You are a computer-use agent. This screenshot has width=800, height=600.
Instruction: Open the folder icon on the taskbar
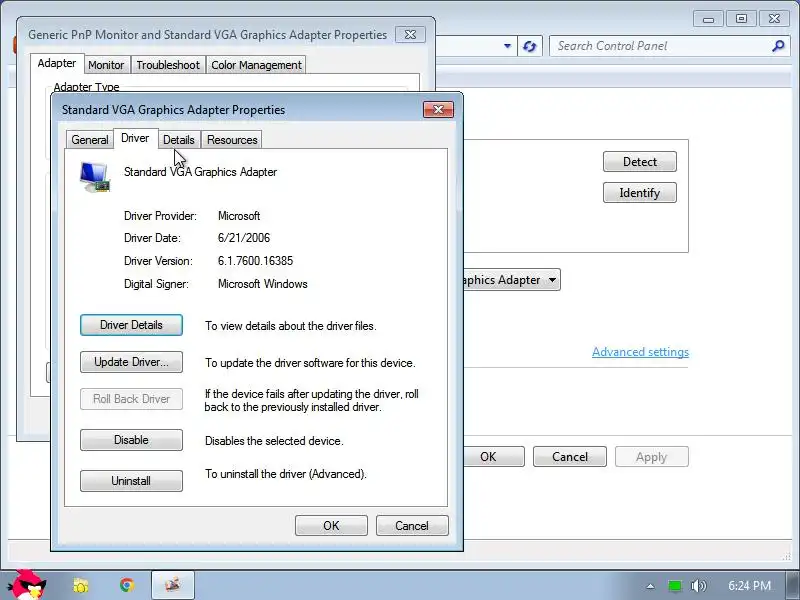click(x=81, y=585)
